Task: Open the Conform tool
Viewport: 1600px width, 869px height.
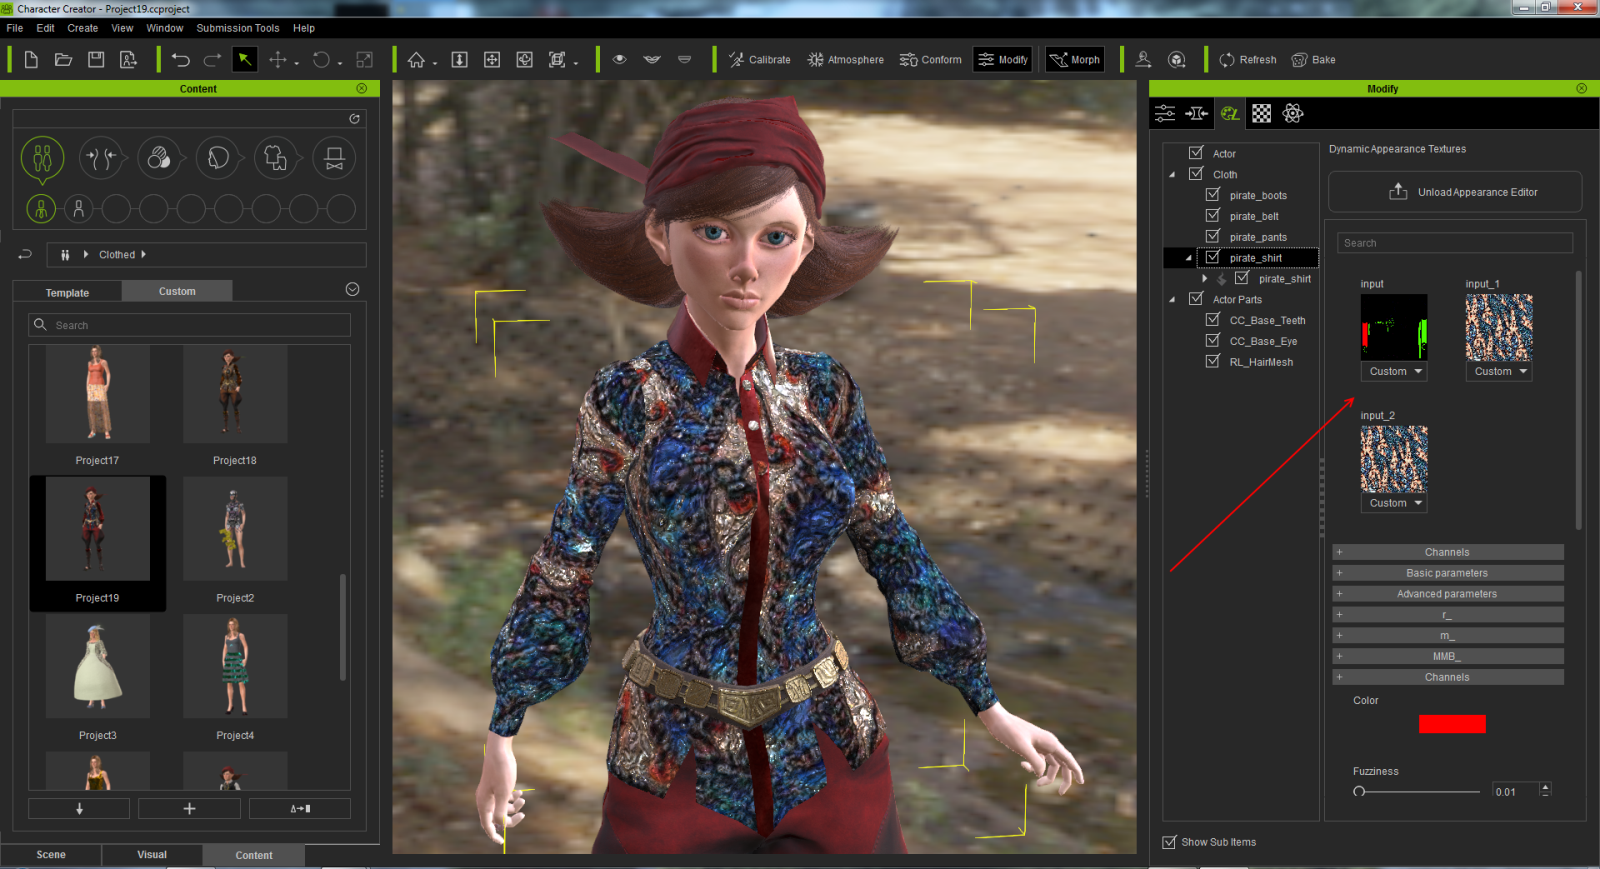Action: (x=931, y=60)
